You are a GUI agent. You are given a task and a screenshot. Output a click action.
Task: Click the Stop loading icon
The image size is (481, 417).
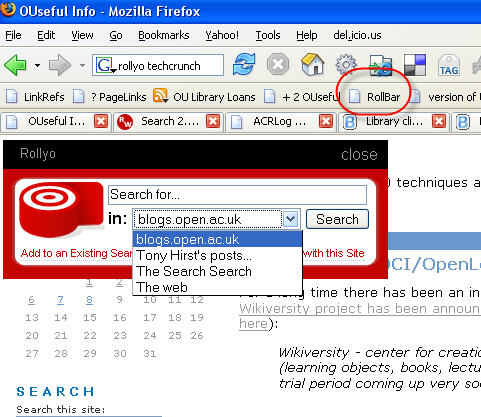pyautogui.click(x=278, y=64)
